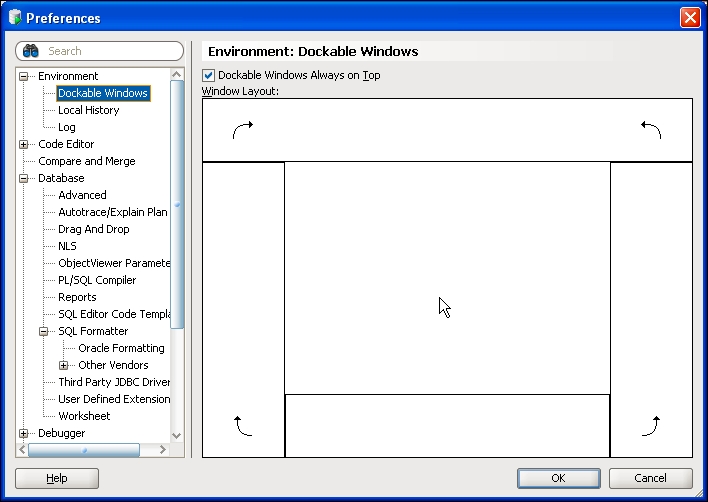708x502 pixels.
Task: Click the right docking area in layout
Action: coord(652,310)
